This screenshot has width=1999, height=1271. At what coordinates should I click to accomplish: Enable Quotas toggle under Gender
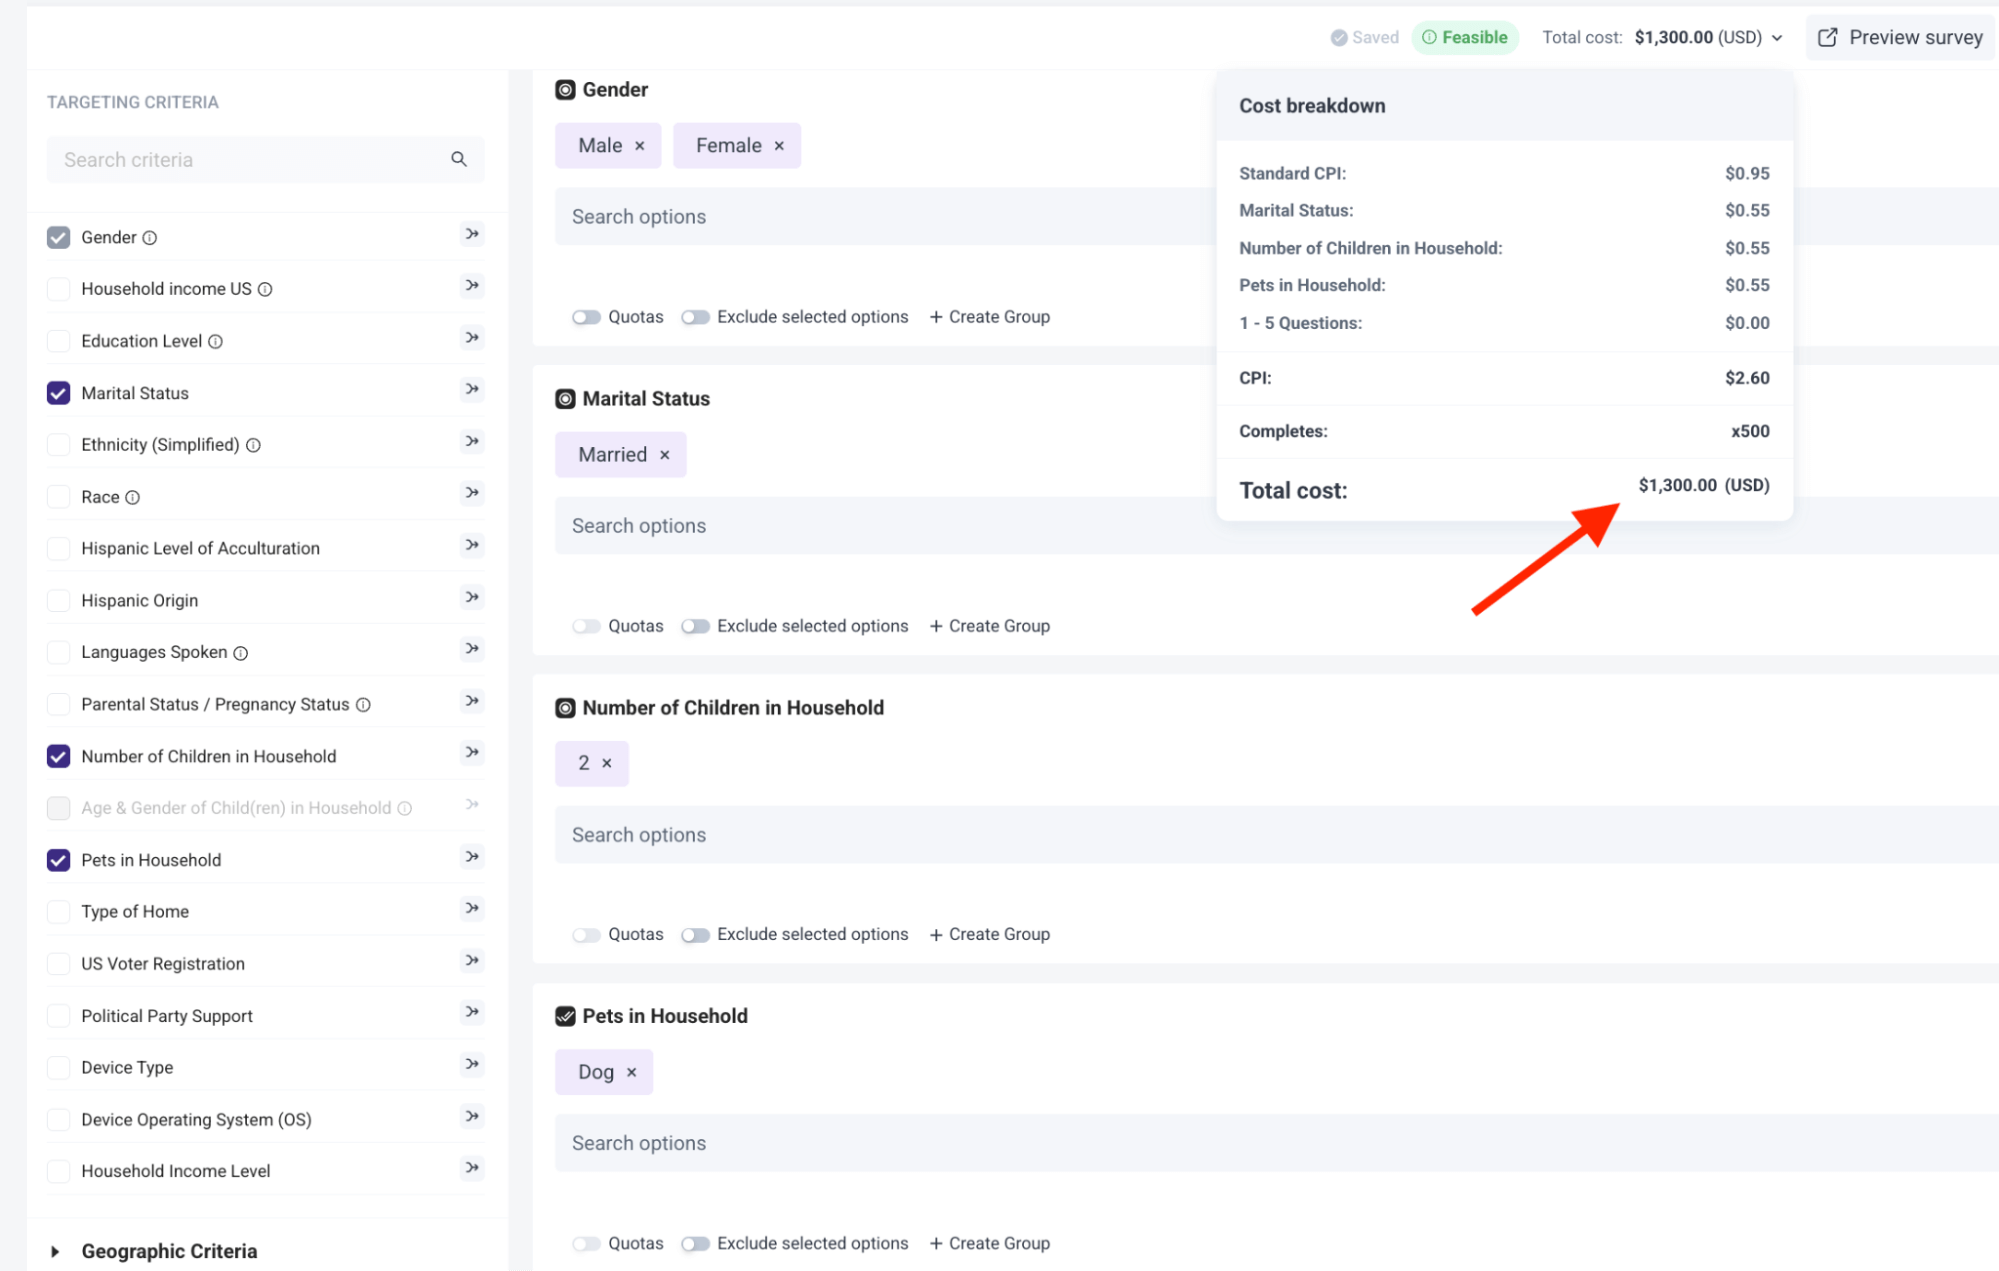pyautogui.click(x=586, y=317)
